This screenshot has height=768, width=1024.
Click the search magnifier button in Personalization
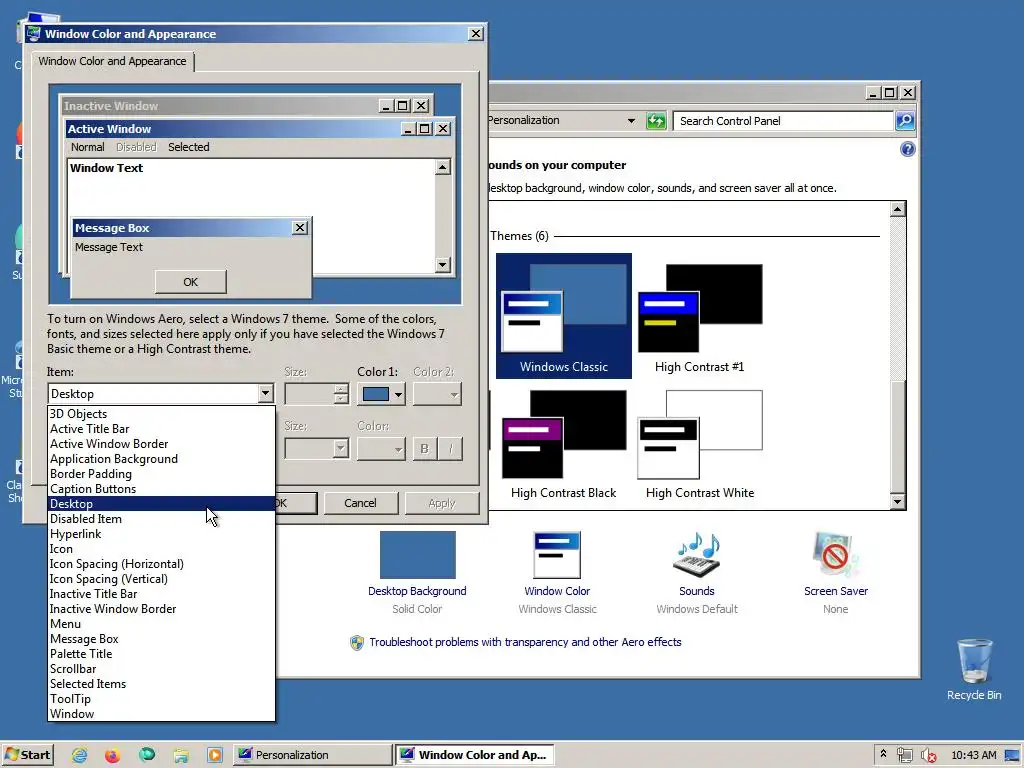pyautogui.click(x=905, y=121)
